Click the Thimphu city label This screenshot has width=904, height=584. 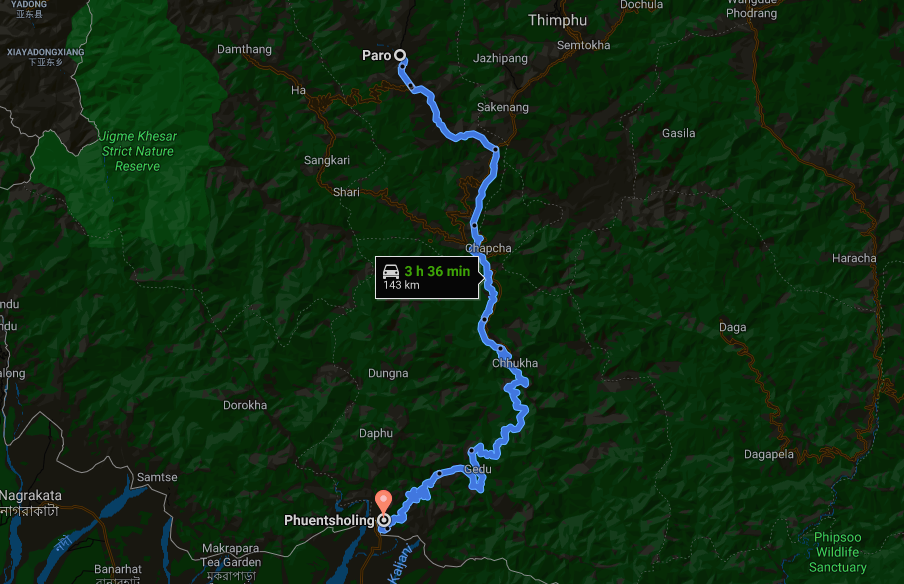(558, 20)
